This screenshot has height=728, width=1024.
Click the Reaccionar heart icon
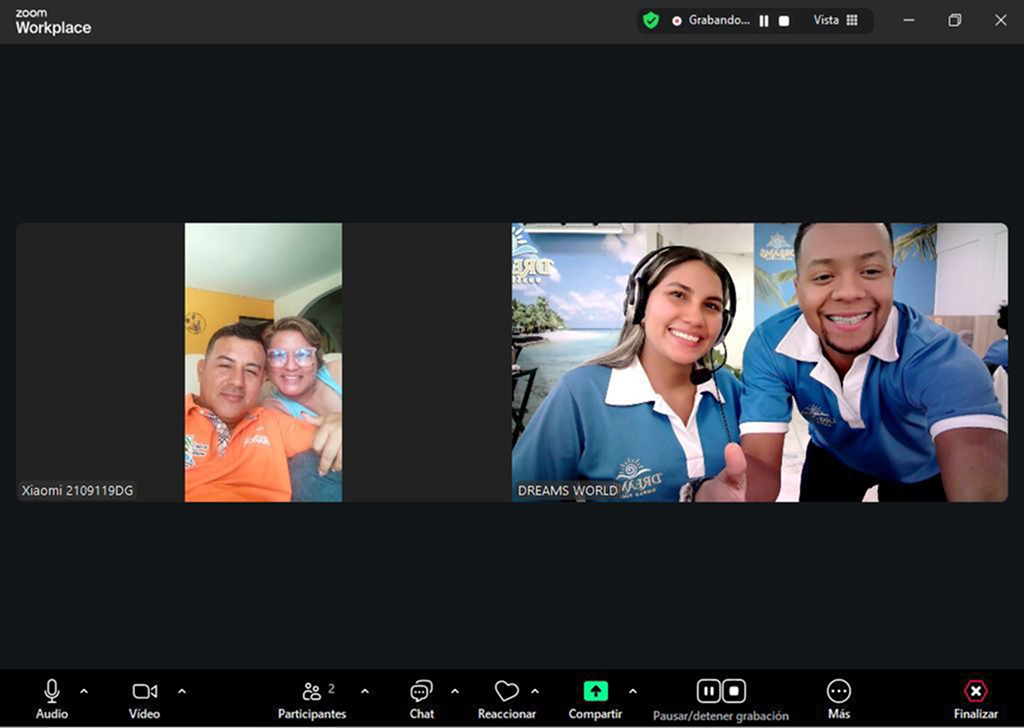click(x=506, y=691)
